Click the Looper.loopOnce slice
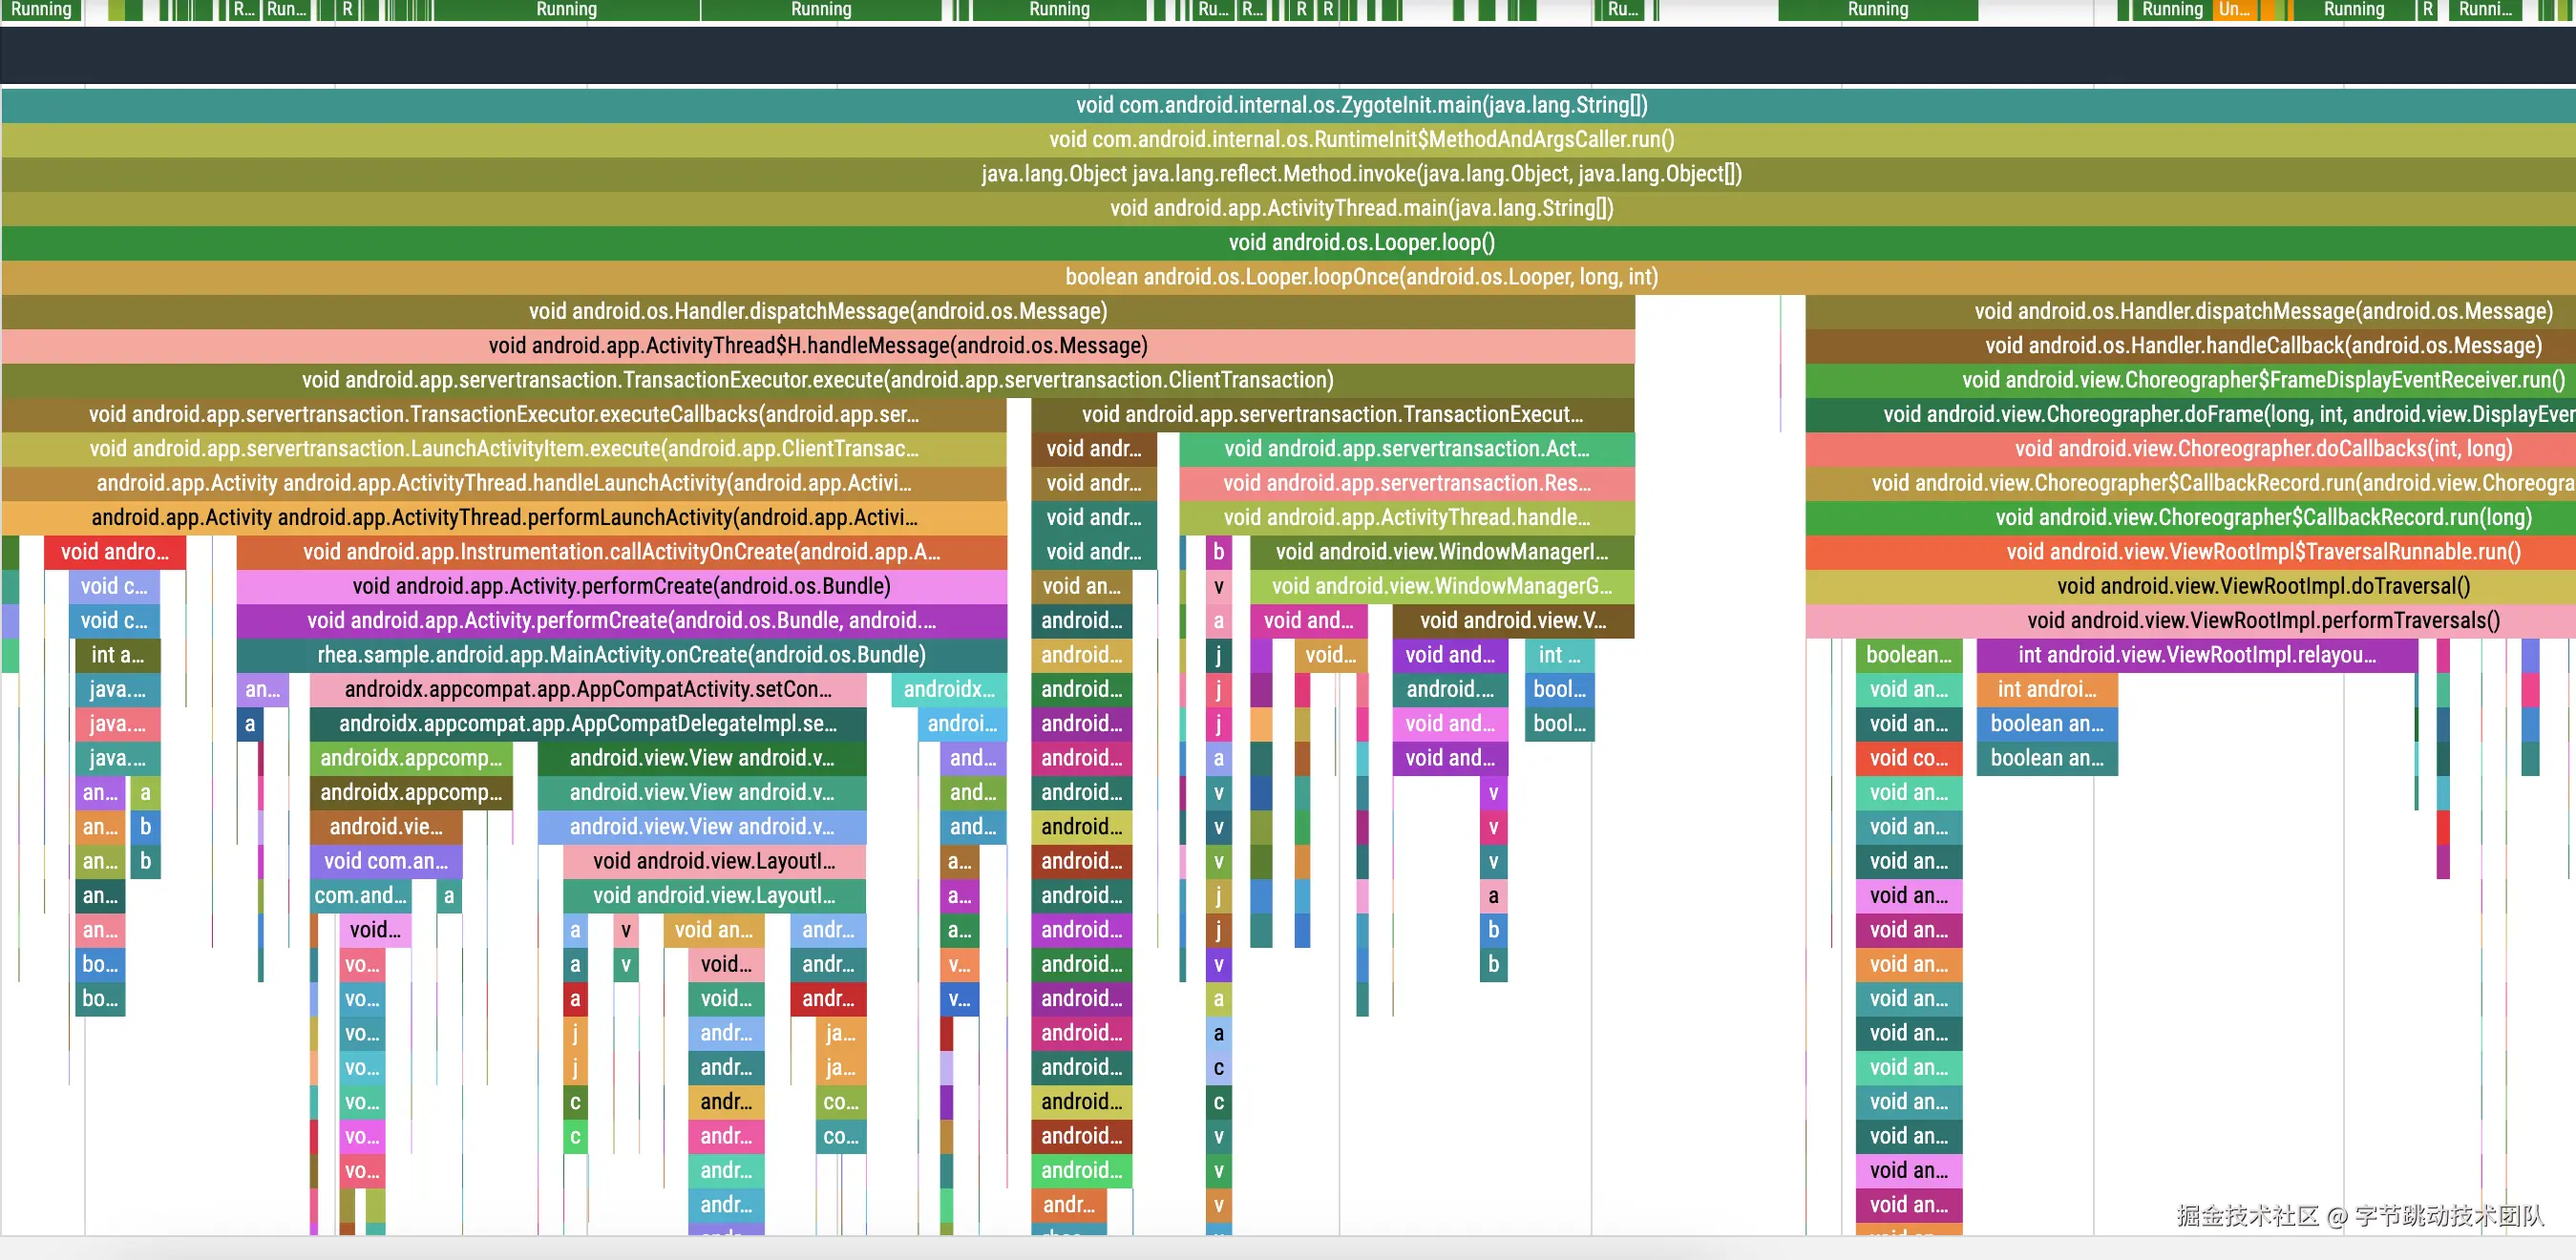 click(x=1360, y=277)
